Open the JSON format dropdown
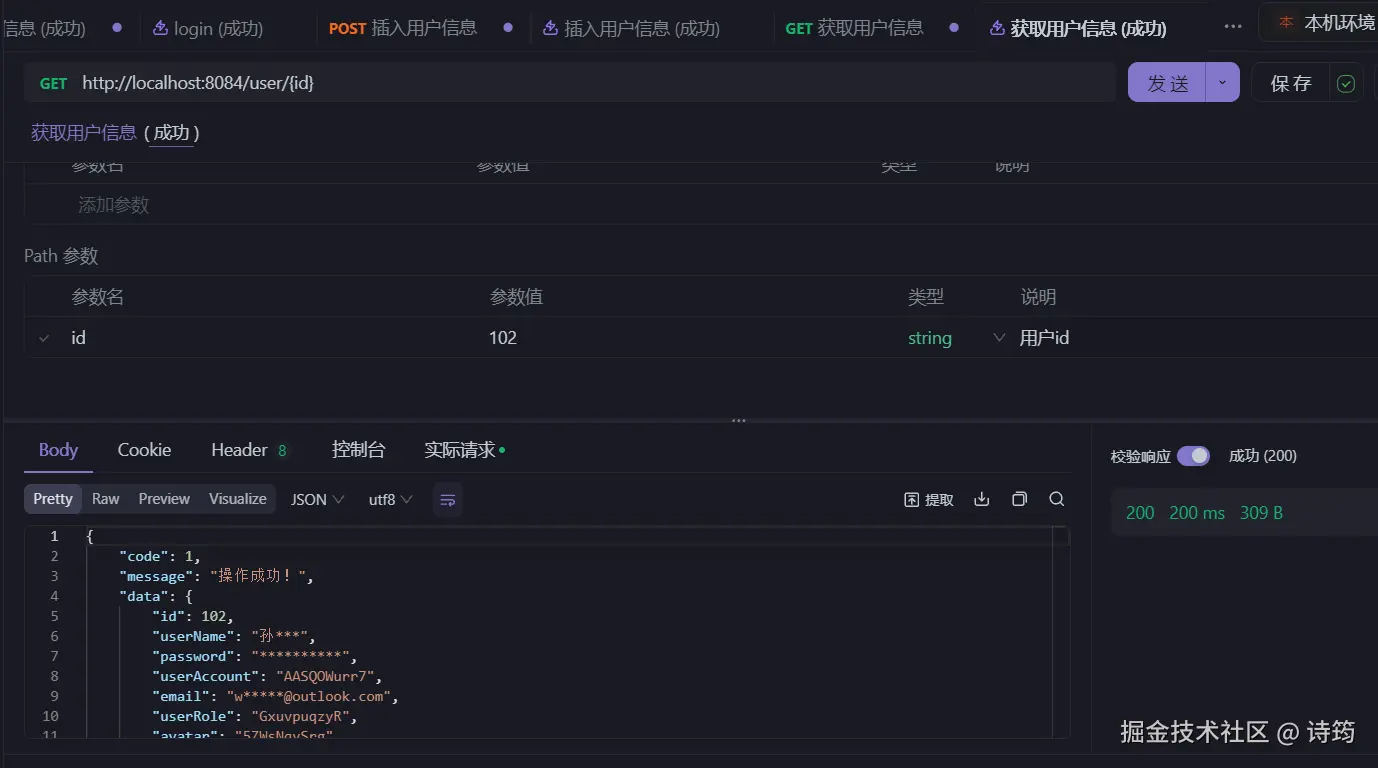This screenshot has height=768, width=1378. [x=317, y=499]
